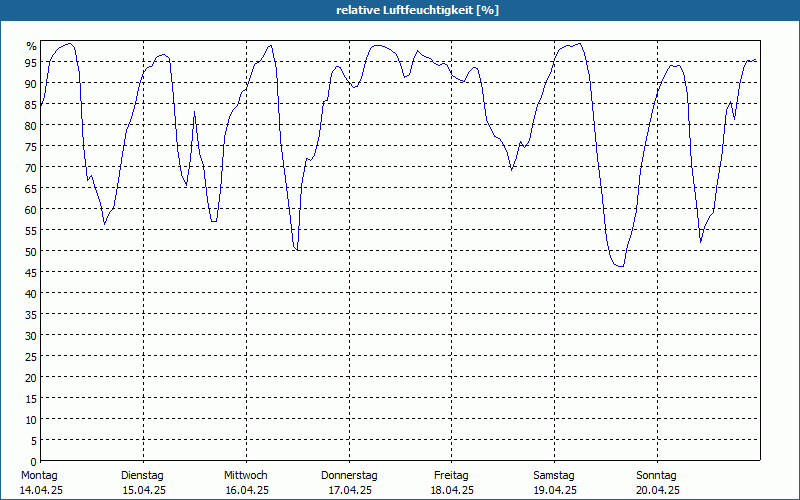
Task: Click the y-axis value 20
Action: (x=31, y=378)
